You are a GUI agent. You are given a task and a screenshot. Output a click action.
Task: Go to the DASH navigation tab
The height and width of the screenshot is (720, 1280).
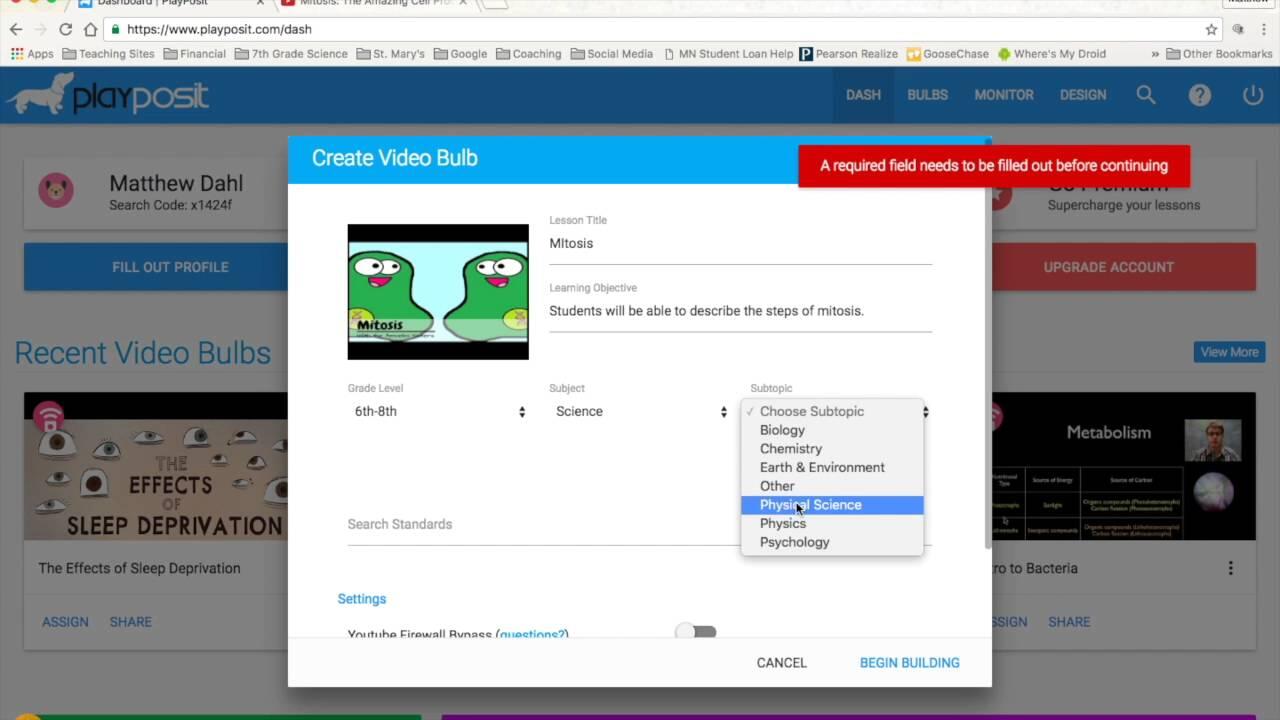[x=863, y=95]
